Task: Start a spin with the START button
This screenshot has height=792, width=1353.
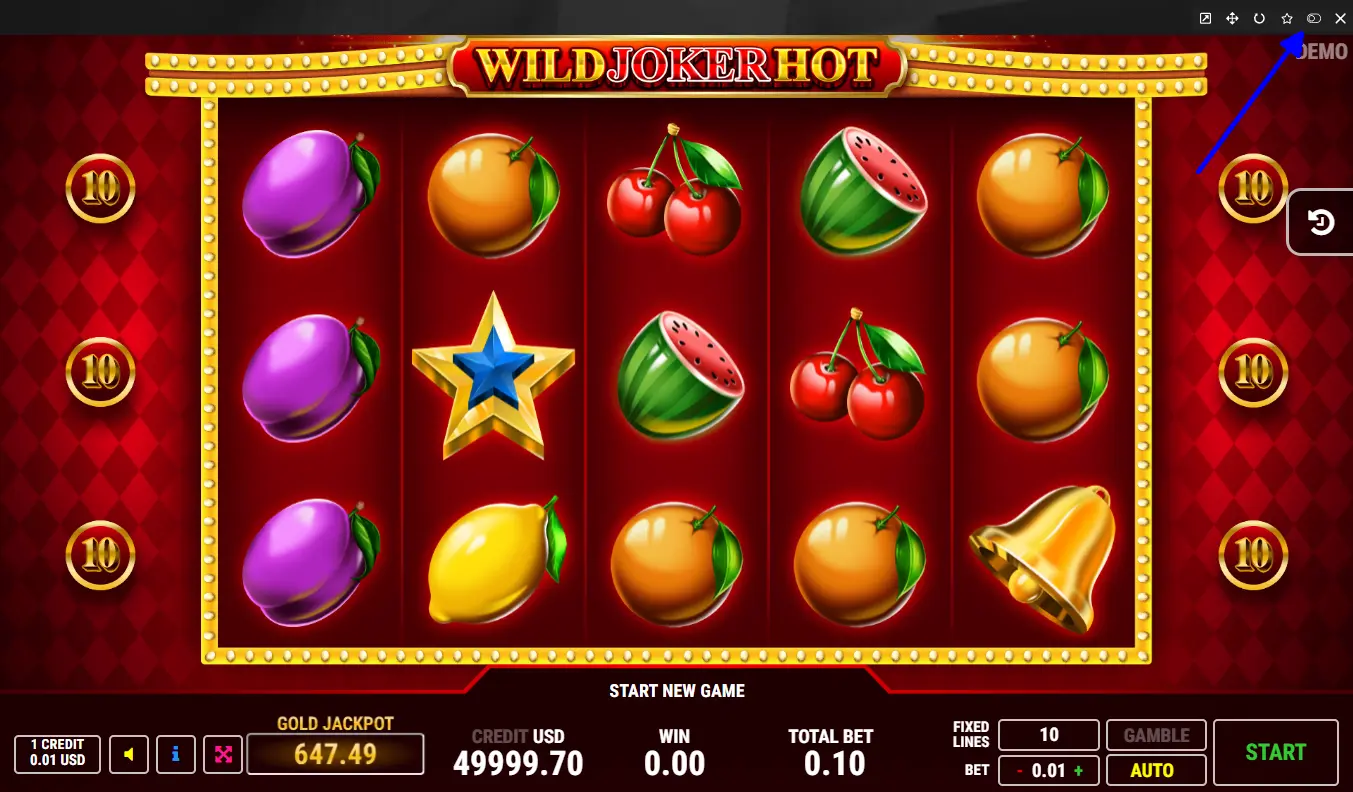Action: click(1275, 752)
